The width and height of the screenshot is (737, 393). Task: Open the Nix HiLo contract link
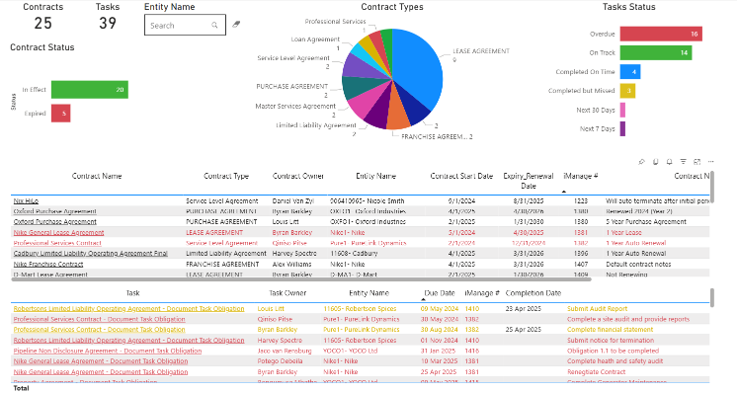(x=26, y=201)
